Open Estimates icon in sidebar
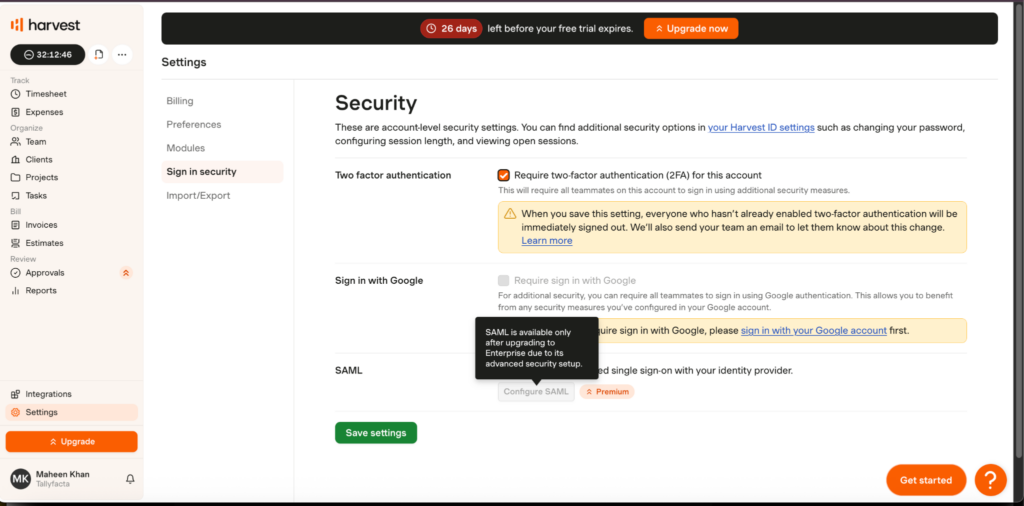 point(16,243)
